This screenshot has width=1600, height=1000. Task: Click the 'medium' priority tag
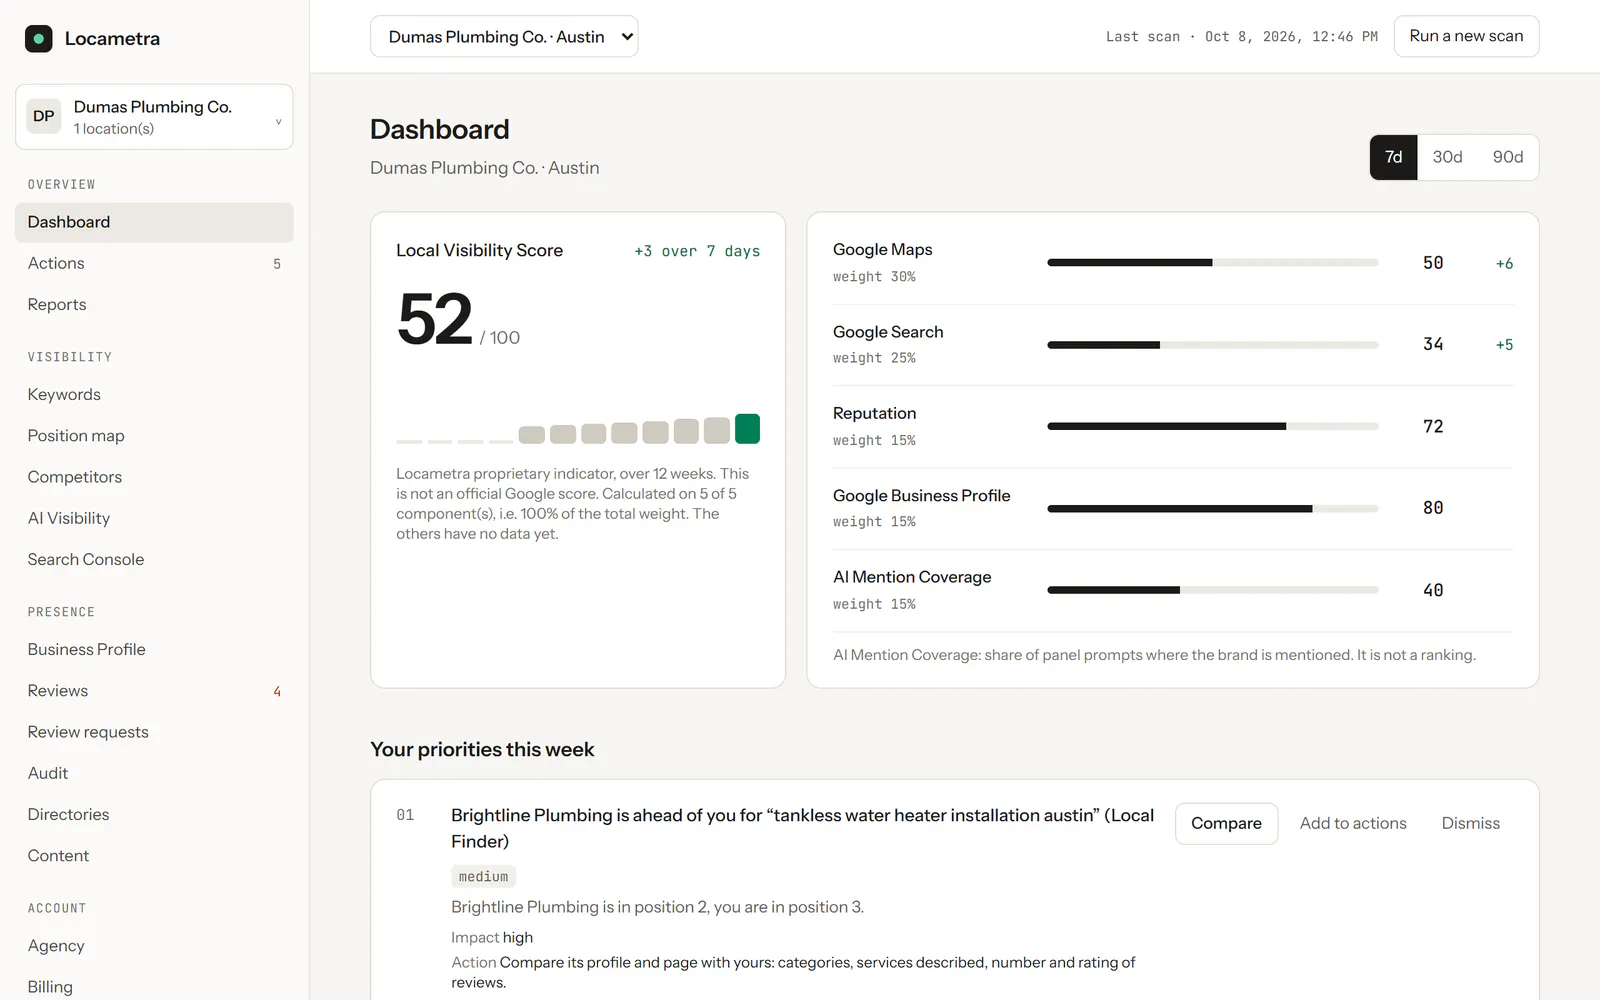[x=483, y=877]
